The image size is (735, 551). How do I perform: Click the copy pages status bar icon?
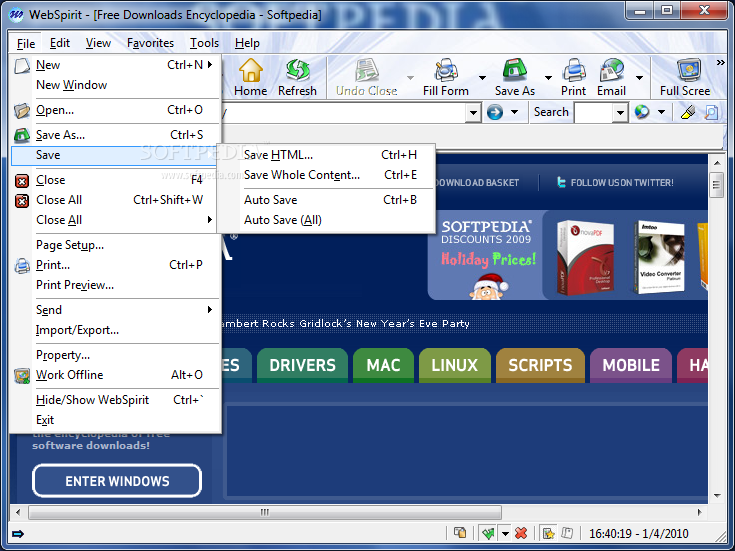460,533
